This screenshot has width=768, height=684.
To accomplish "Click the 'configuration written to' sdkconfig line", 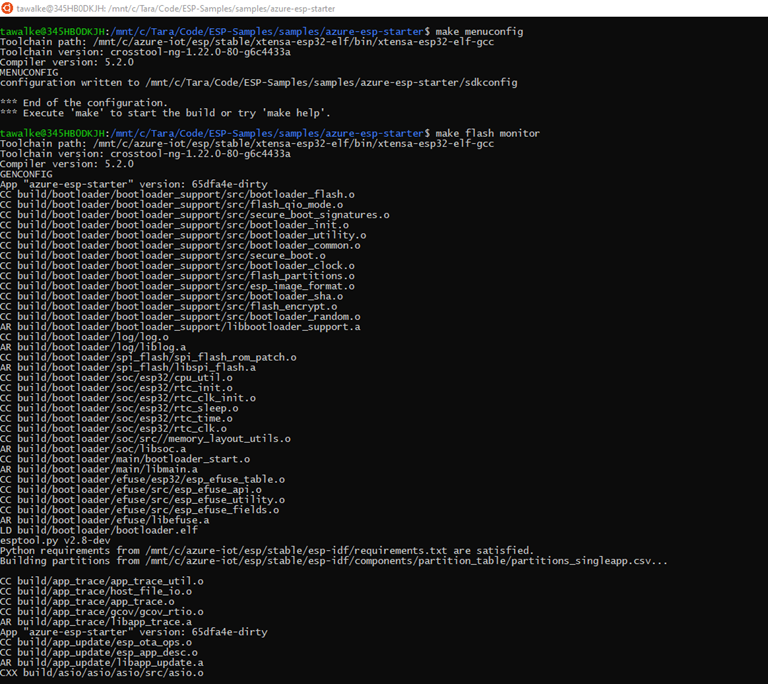I will tap(259, 83).
